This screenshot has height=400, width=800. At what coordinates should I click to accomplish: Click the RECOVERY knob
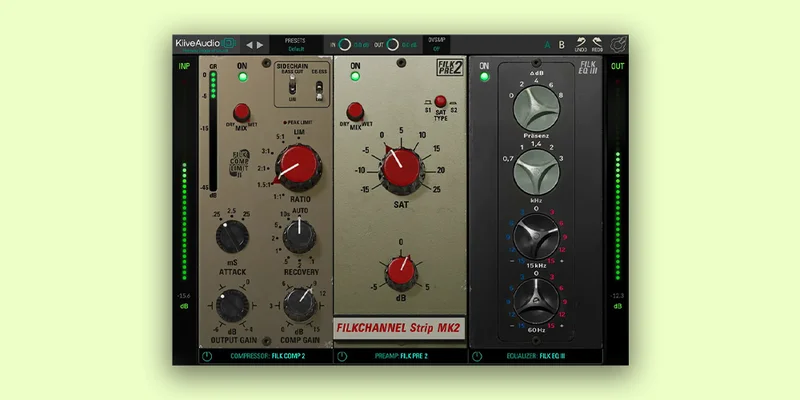(299, 236)
